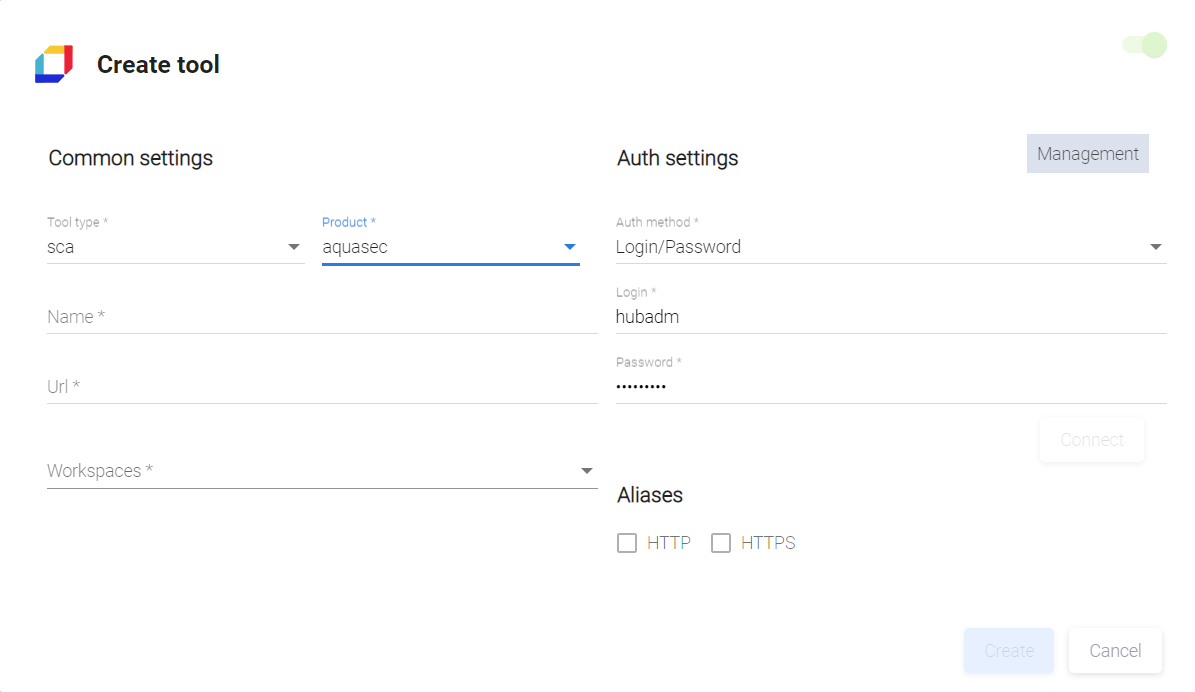1195x692 pixels.
Task: Check the HTTPS alias checkbox
Action: [x=721, y=543]
